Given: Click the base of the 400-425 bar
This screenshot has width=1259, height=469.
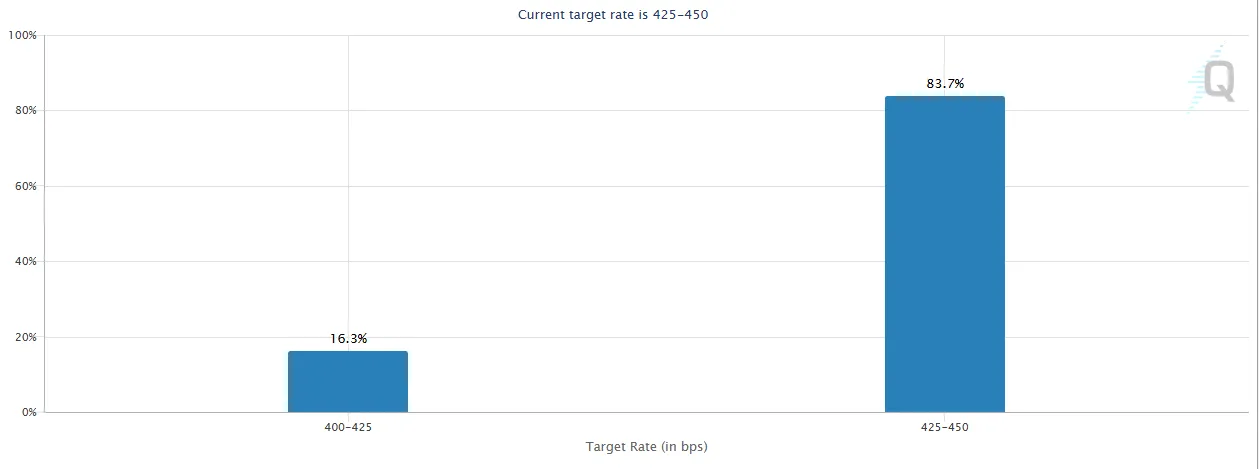Looking at the screenshot, I should pyautogui.click(x=348, y=410).
